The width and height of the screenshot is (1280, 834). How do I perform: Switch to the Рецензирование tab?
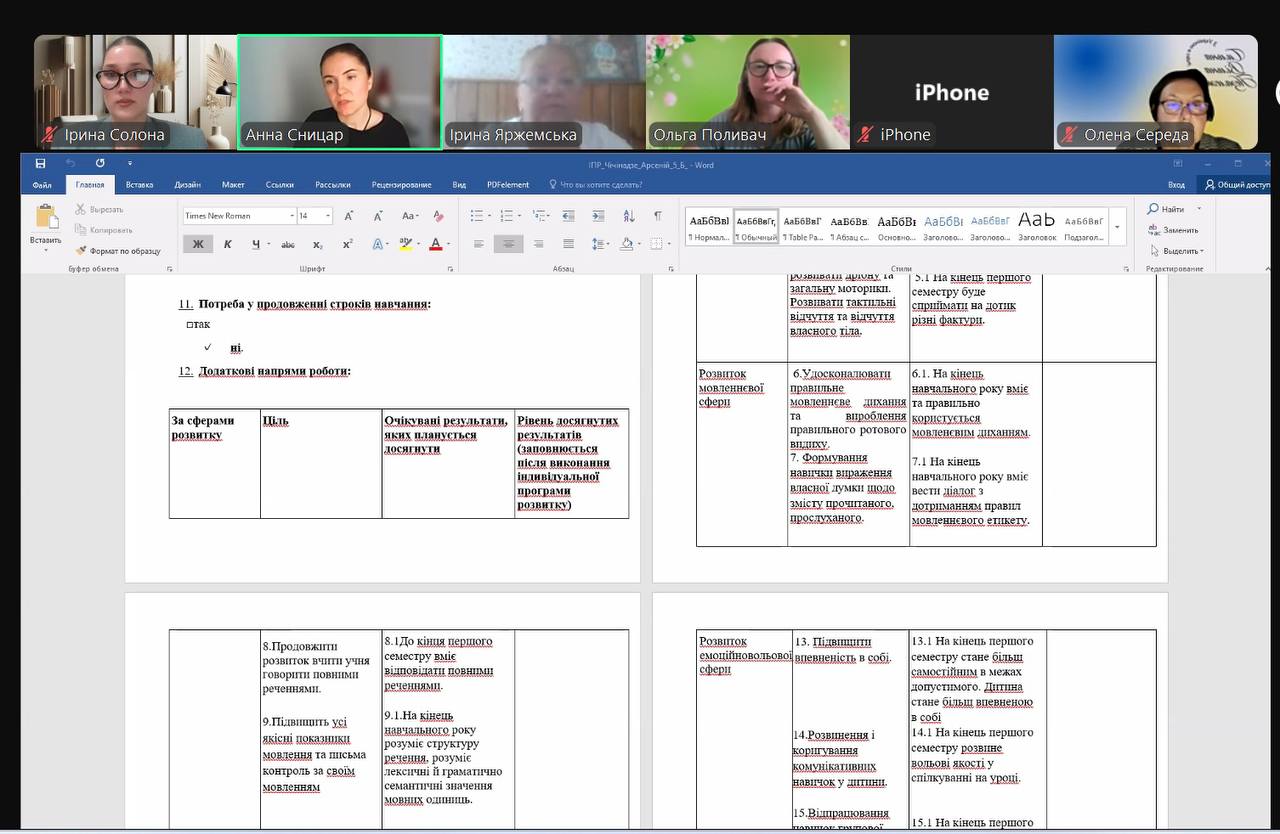tap(401, 185)
